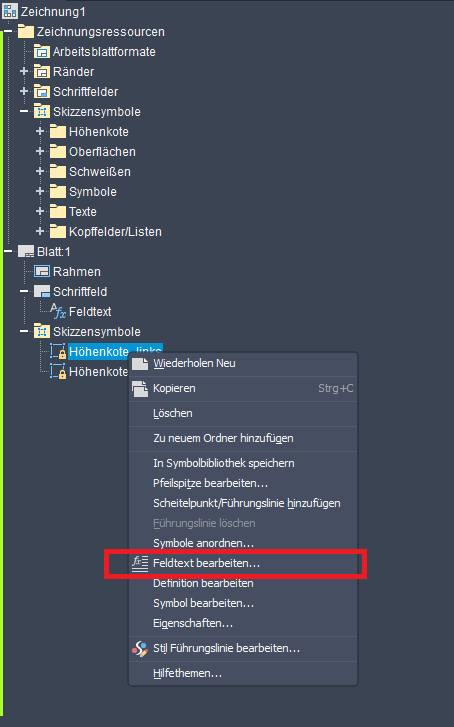This screenshot has height=727, width=454.
Task: Collapse the Zeichnungsressourcen node
Action: pyautogui.click(x=8, y=32)
